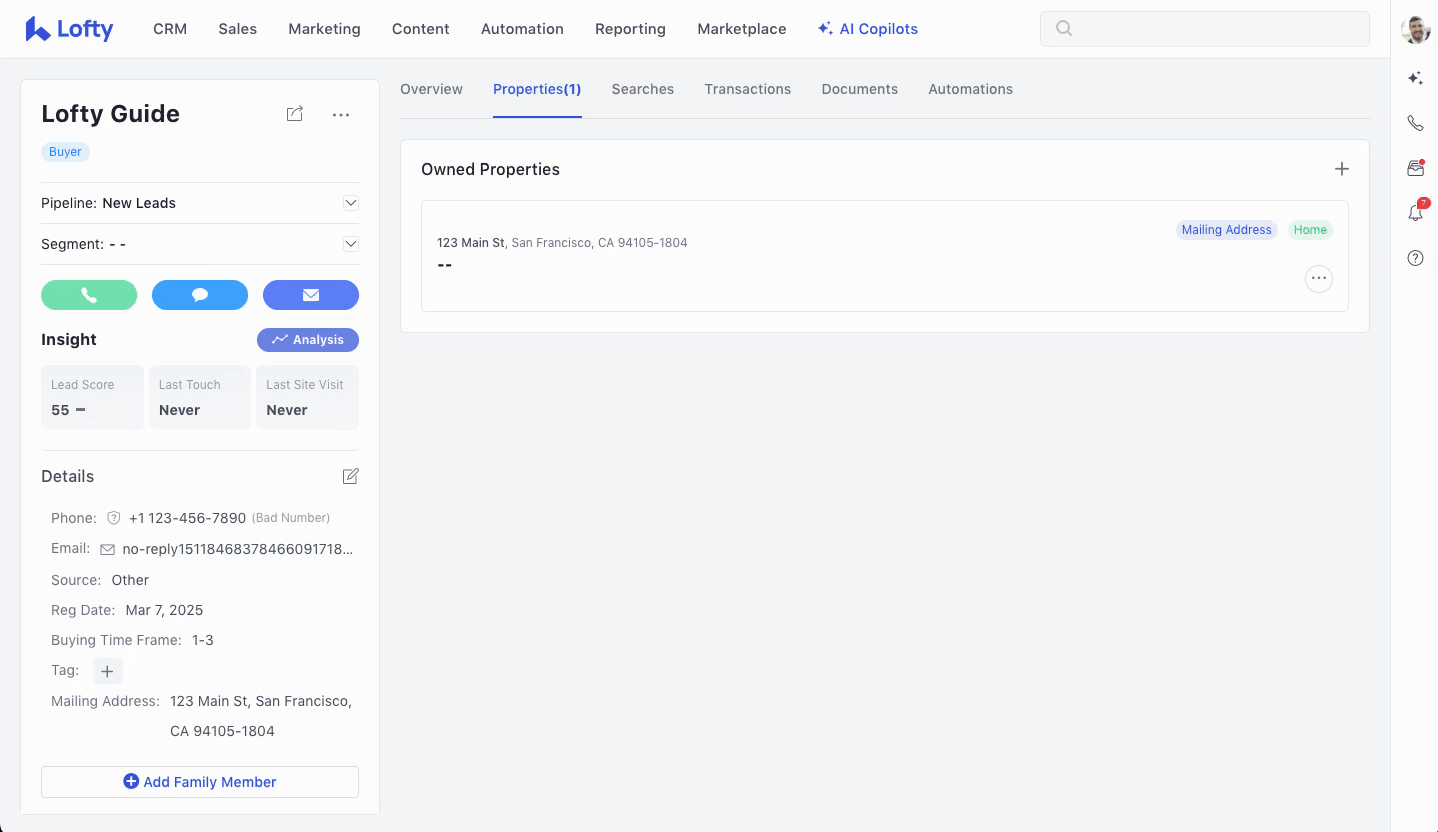The height and width of the screenshot is (832, 1438).
Task: Click the purple email envelope button
Action: tap(310, 295)
